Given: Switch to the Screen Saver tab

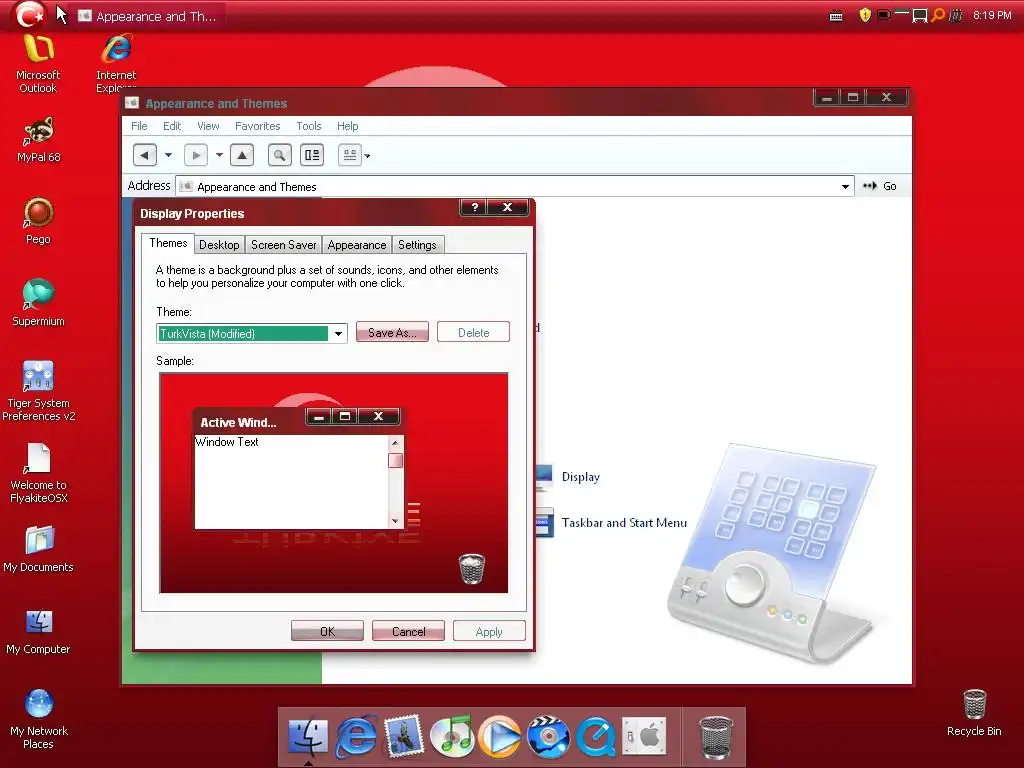Looking at the screenshot, I should [x=283, y=245].
